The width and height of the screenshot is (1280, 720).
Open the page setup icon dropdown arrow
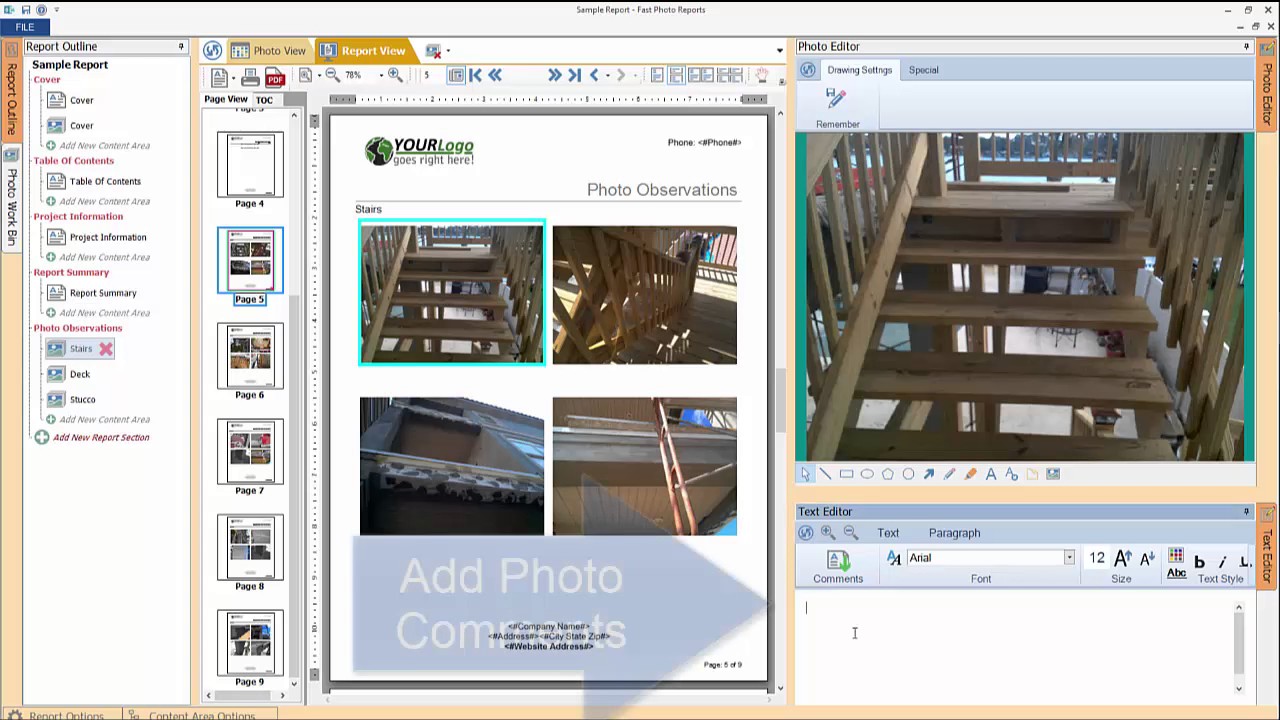[x=232, y=76]
